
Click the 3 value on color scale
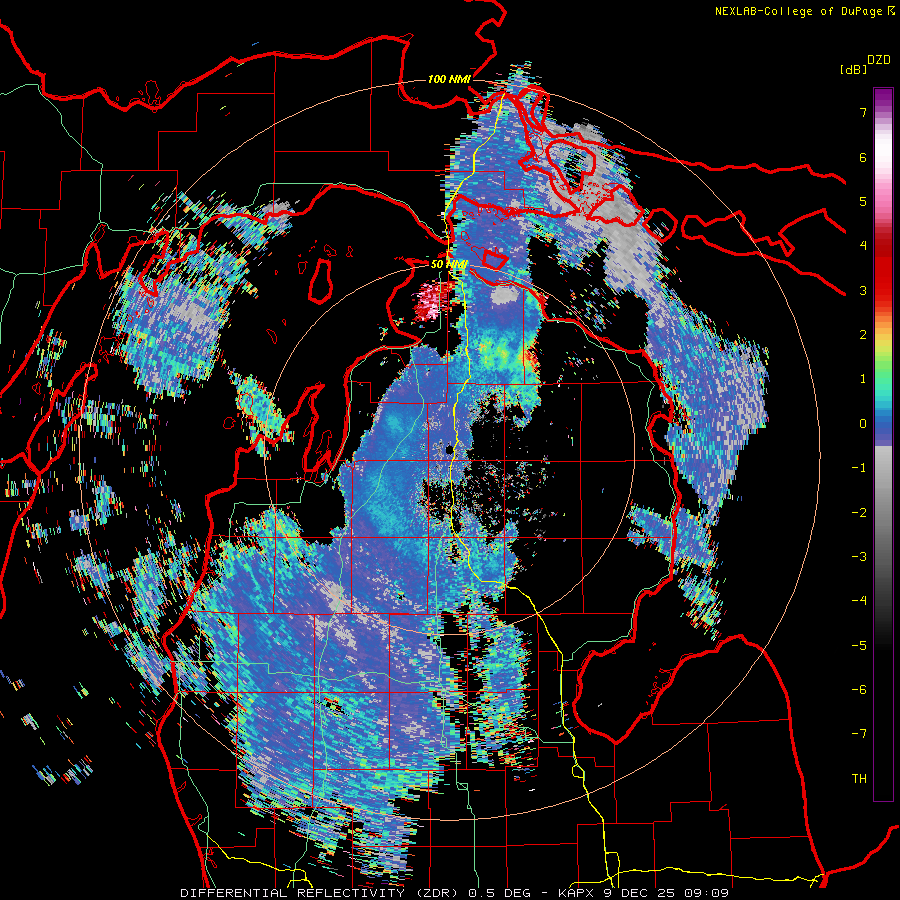coord(863,290)
